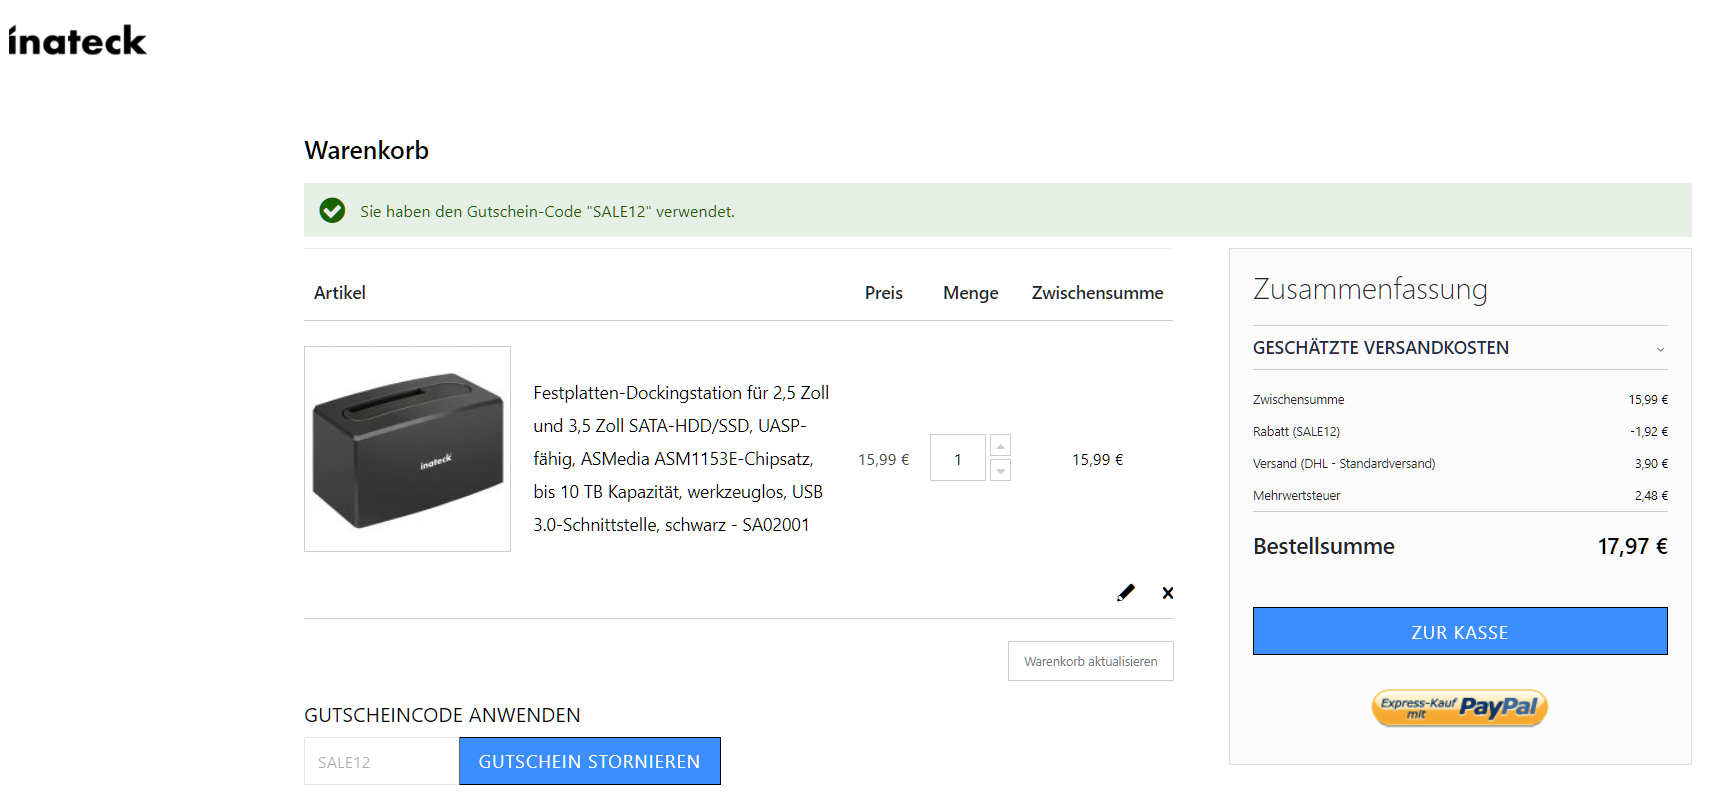
Task: Click the inateck logo
Action: pyautogui.click(x=77, y=41)
